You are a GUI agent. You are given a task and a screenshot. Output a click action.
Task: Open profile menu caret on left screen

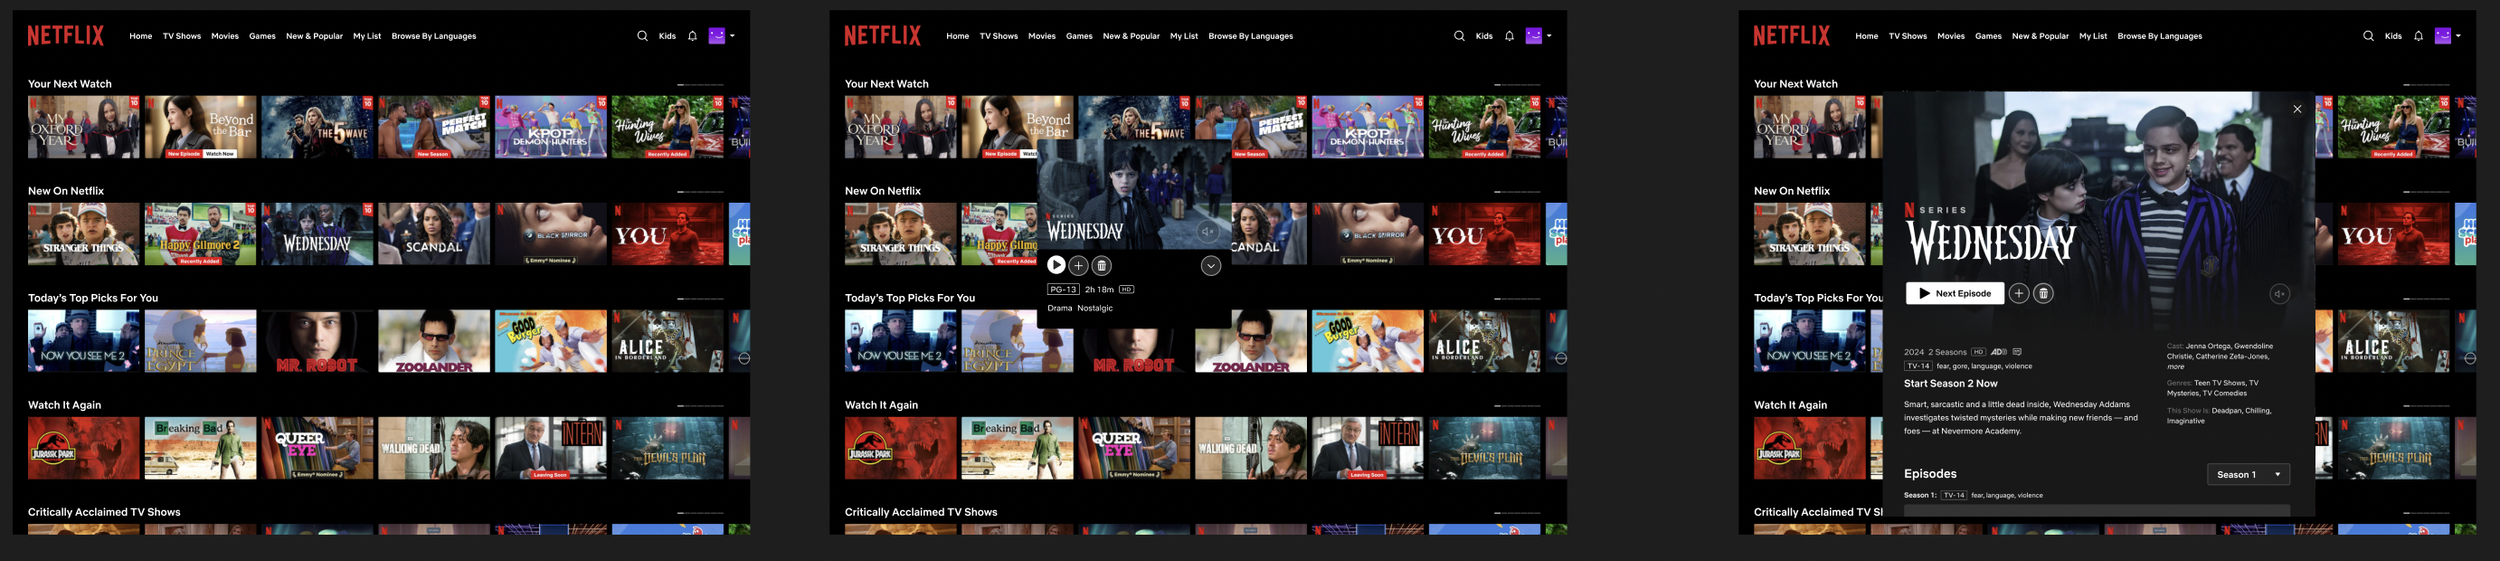click(732, 36)
